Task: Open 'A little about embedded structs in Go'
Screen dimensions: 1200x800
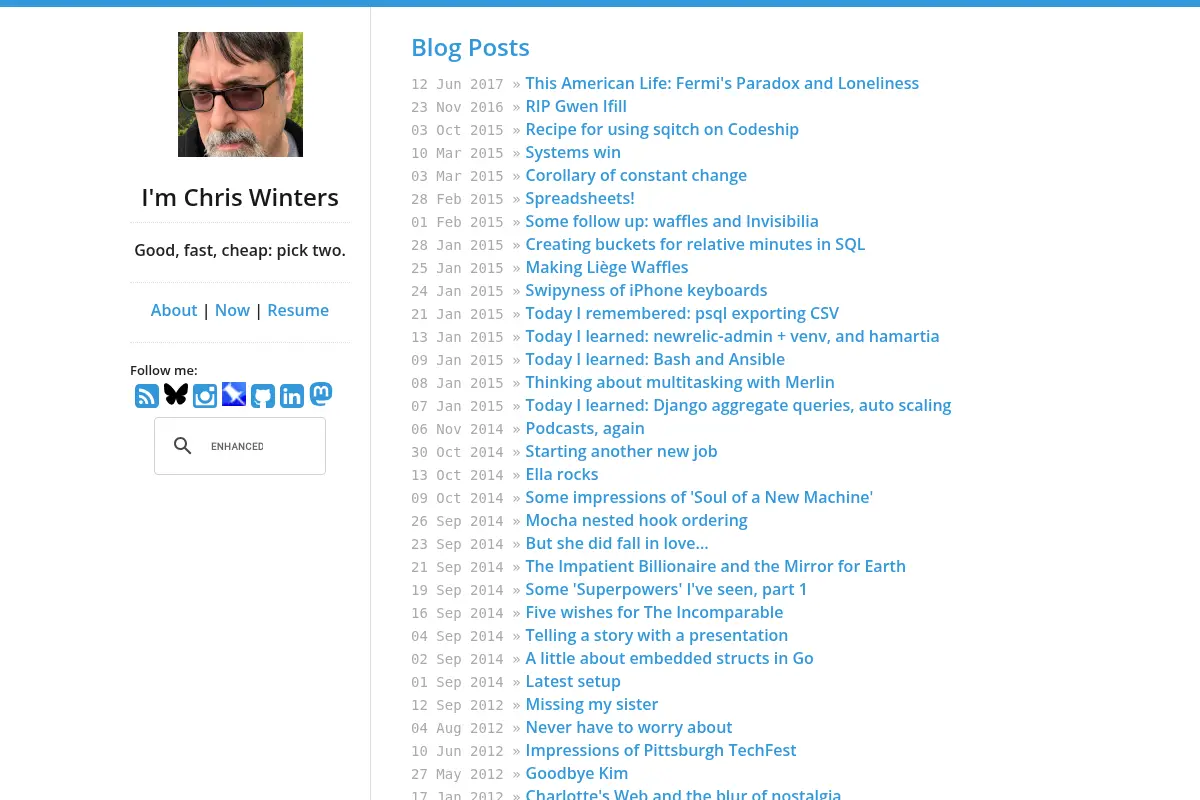Action: pos(669,658)
